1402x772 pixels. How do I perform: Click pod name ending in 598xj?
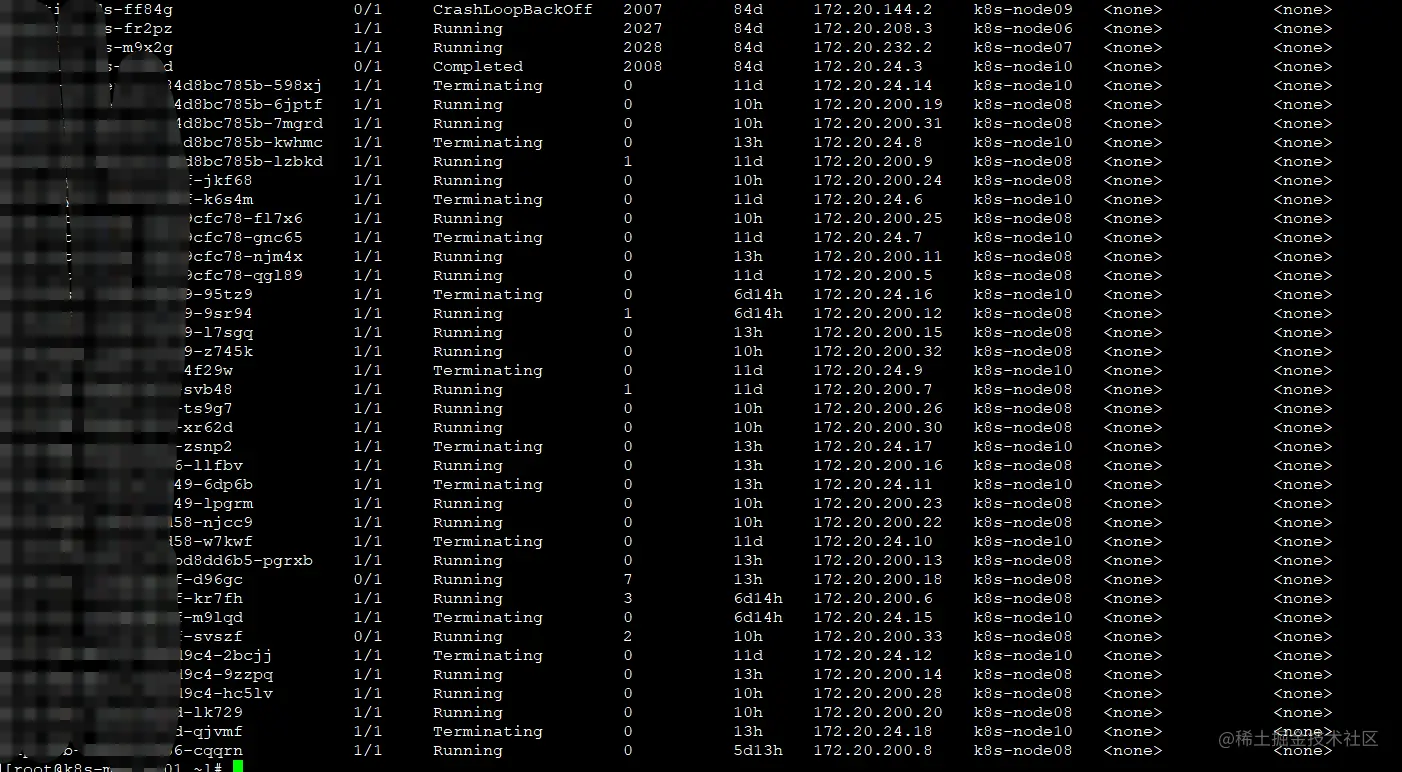pyautogui.click(x=247, y=86)
